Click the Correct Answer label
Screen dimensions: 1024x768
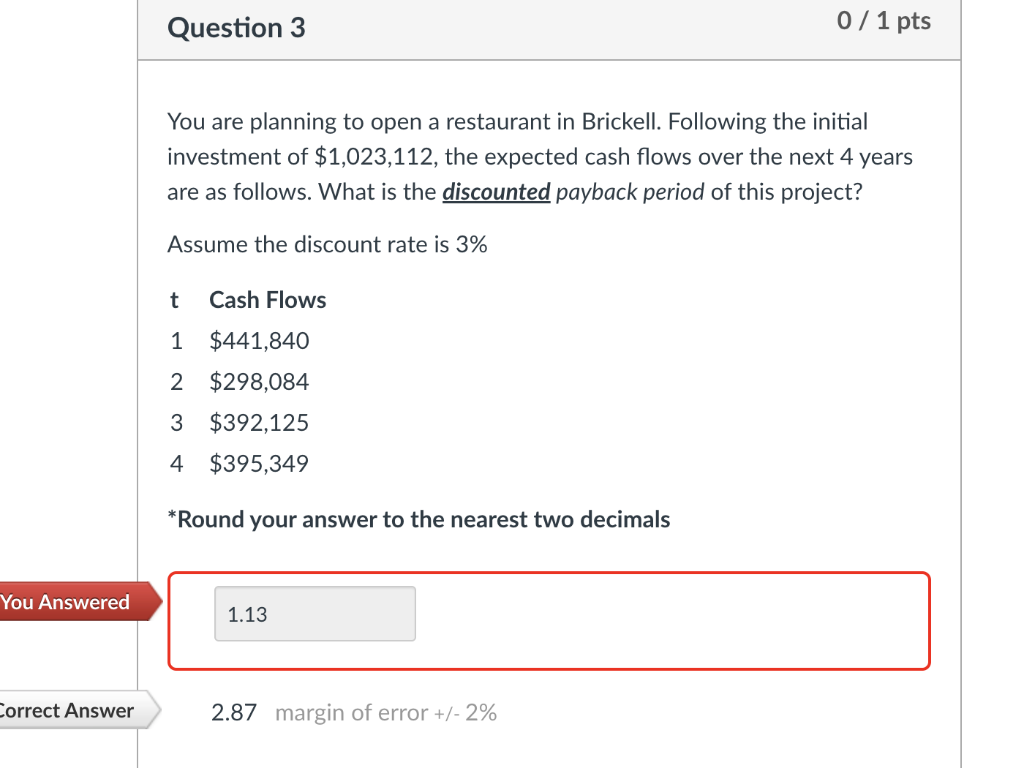coord(66,711)
